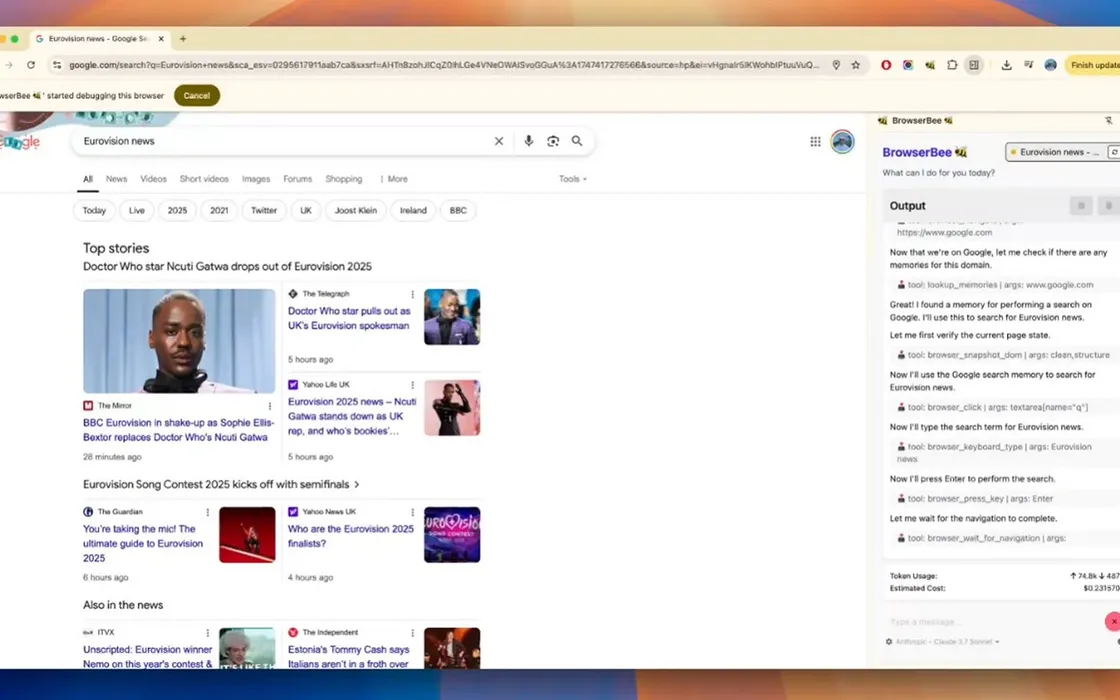1120x700 pixels.
Task: Switch to the Short videos tab
Action: 204,179
